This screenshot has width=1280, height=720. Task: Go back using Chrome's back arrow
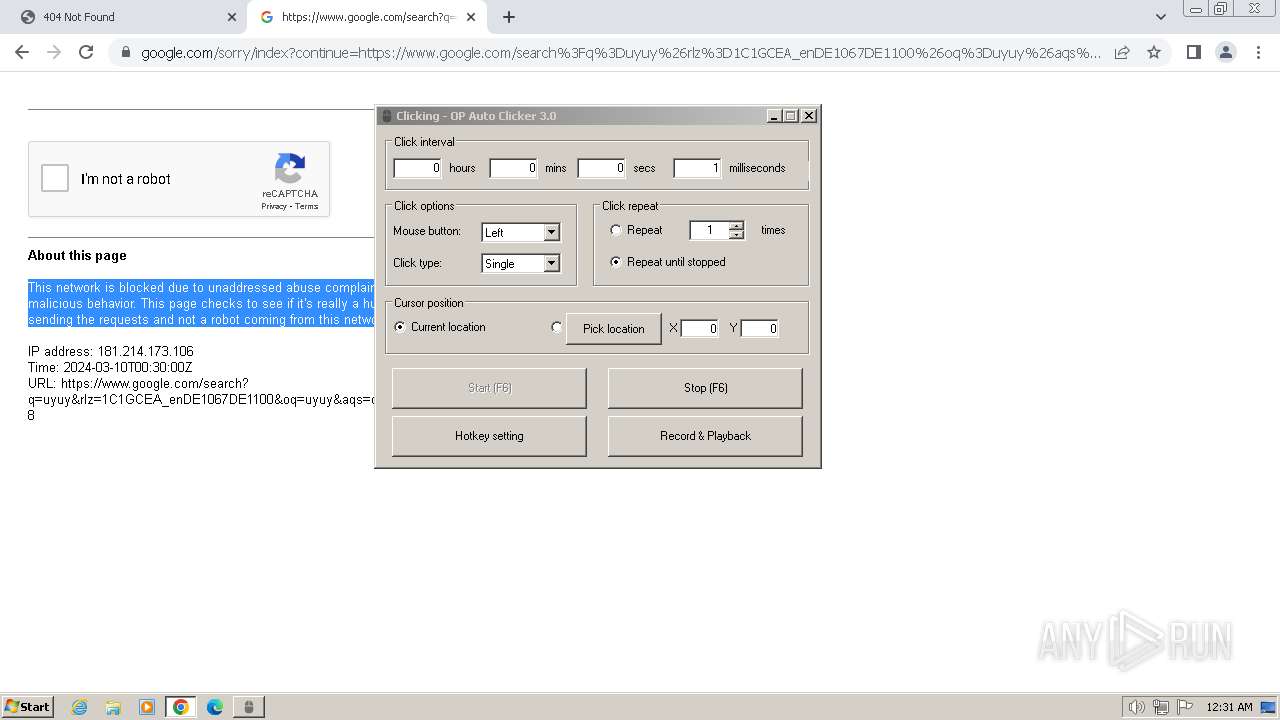point(22,52)
